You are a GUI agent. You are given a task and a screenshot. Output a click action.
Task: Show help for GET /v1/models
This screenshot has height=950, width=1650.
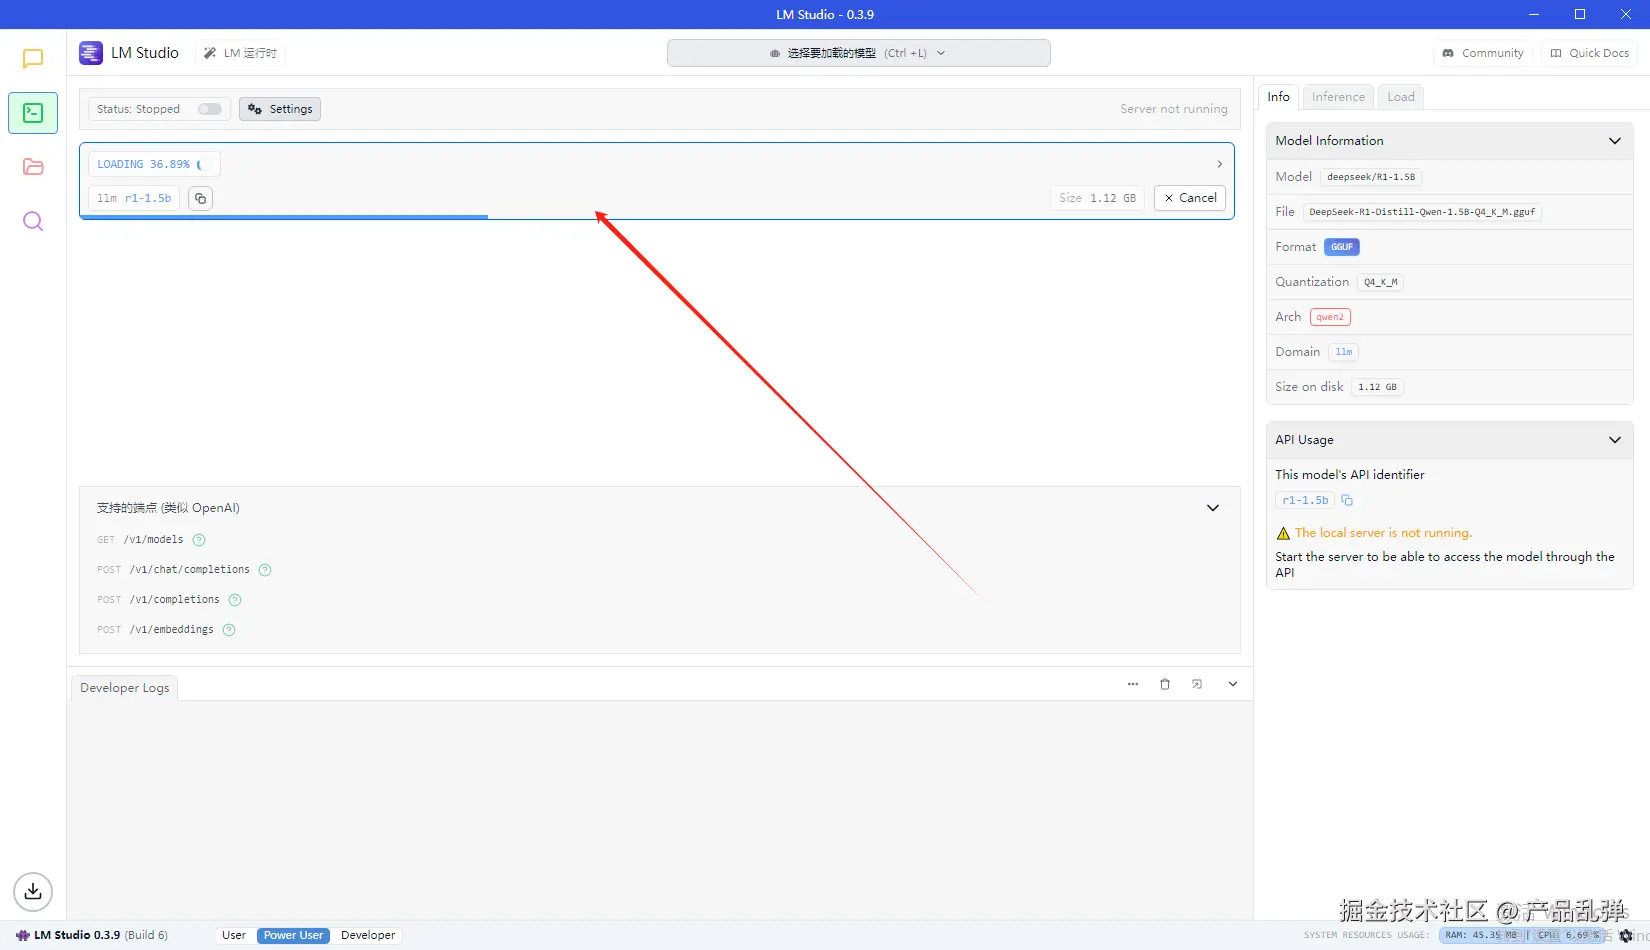[199, 540]
